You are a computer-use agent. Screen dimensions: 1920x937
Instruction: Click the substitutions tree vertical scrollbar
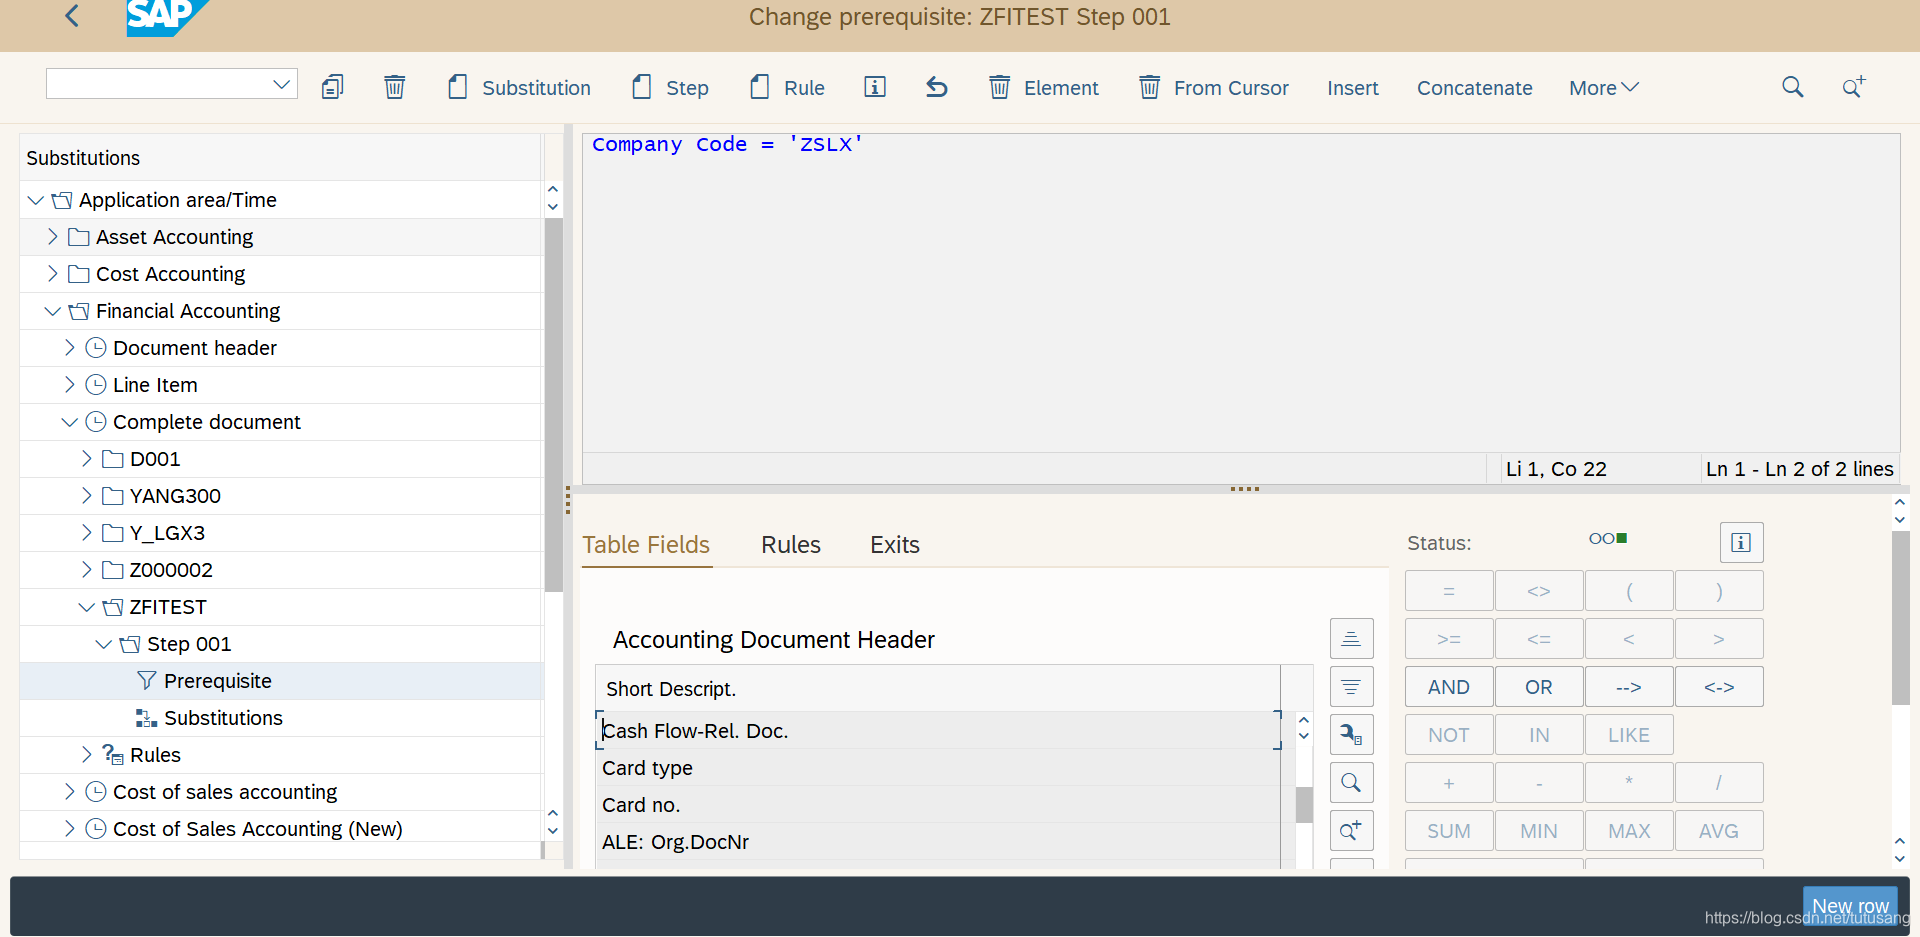pos(553,405)
